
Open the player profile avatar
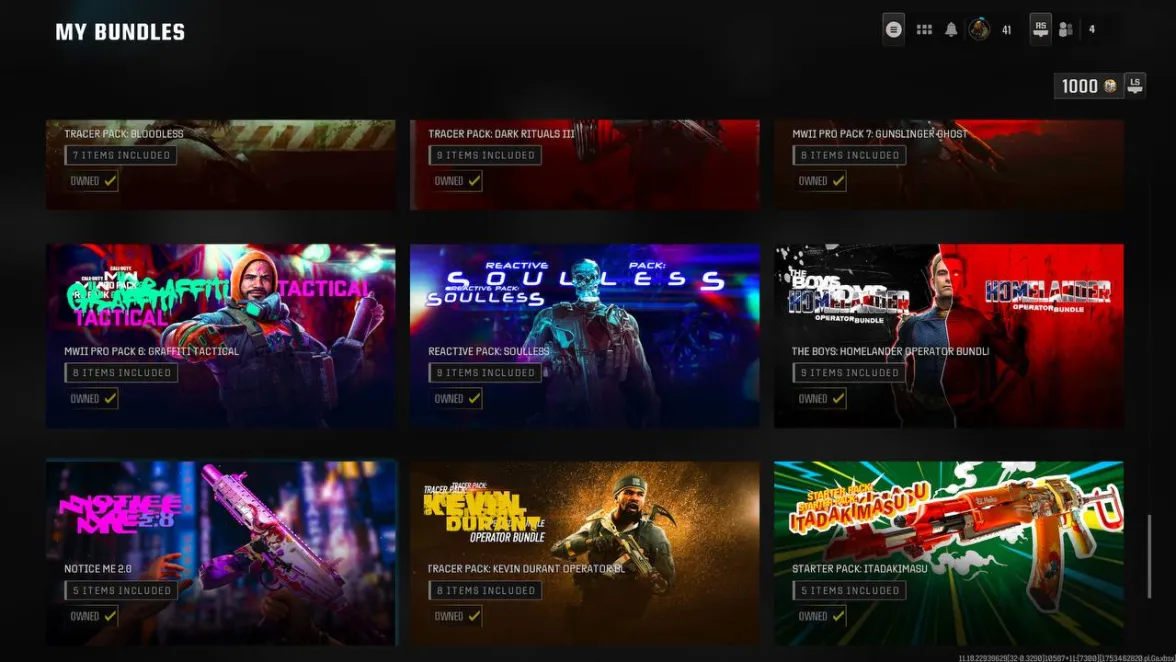980,29
